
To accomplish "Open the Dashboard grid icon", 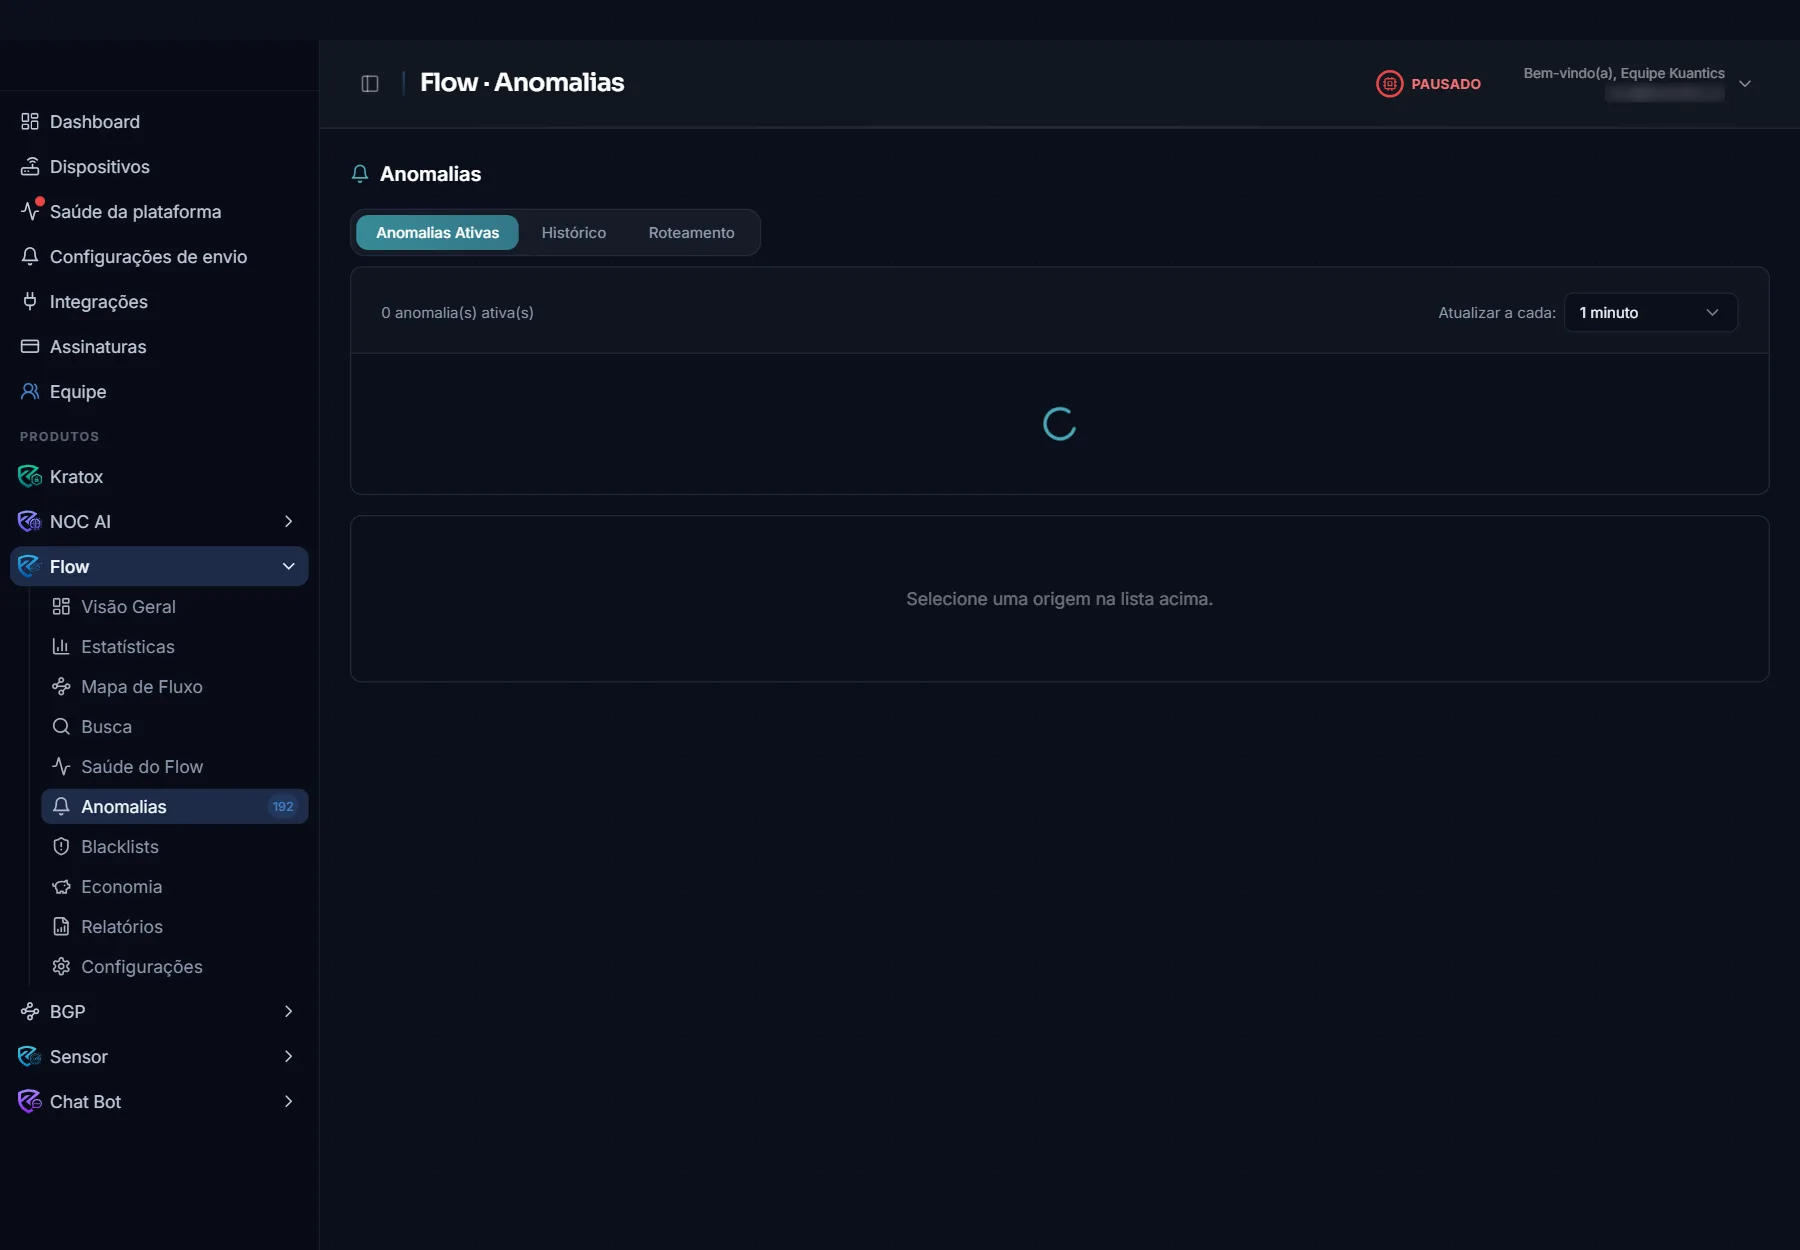I will click(30, 121).
